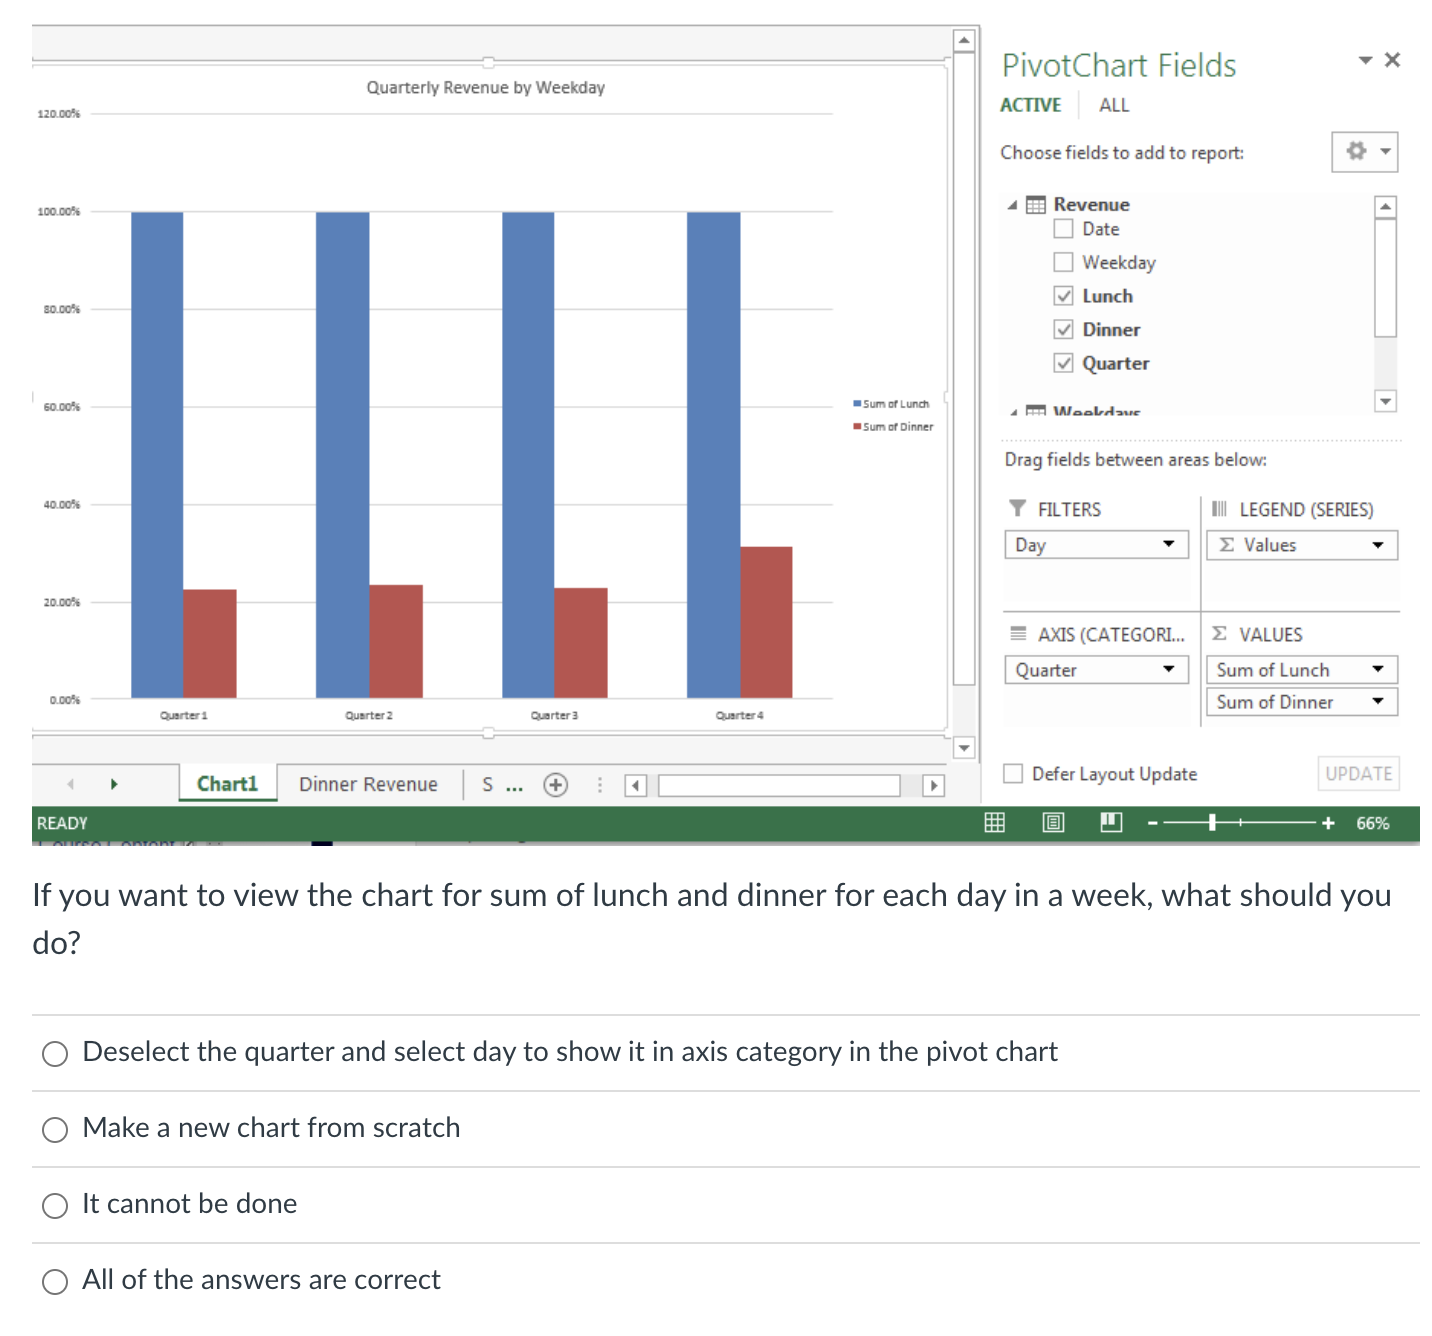Close the PivotChart Fields pane
The image size is (1432, 1336).
tap(1392, 60)
